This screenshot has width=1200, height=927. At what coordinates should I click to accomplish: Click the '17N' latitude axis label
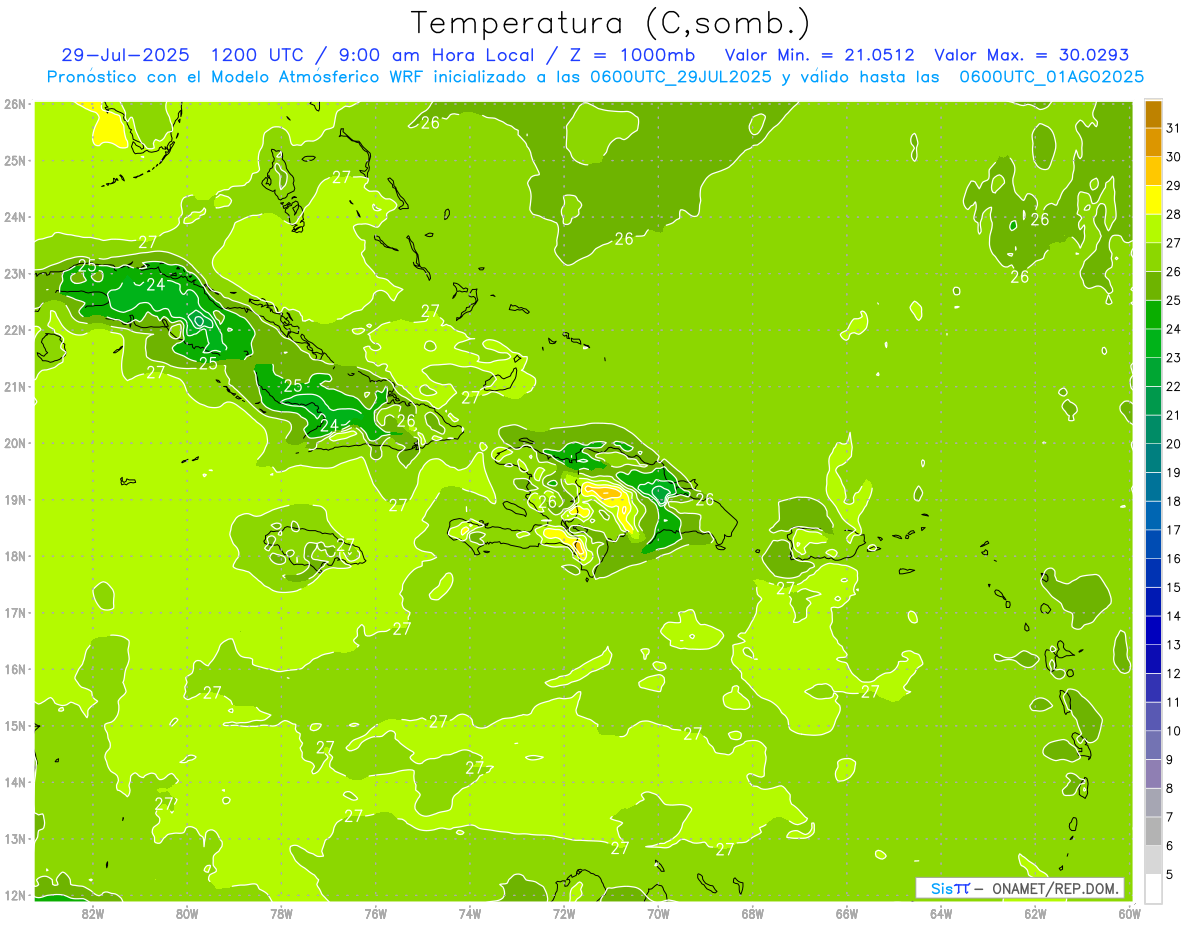[x=15, y=613]
